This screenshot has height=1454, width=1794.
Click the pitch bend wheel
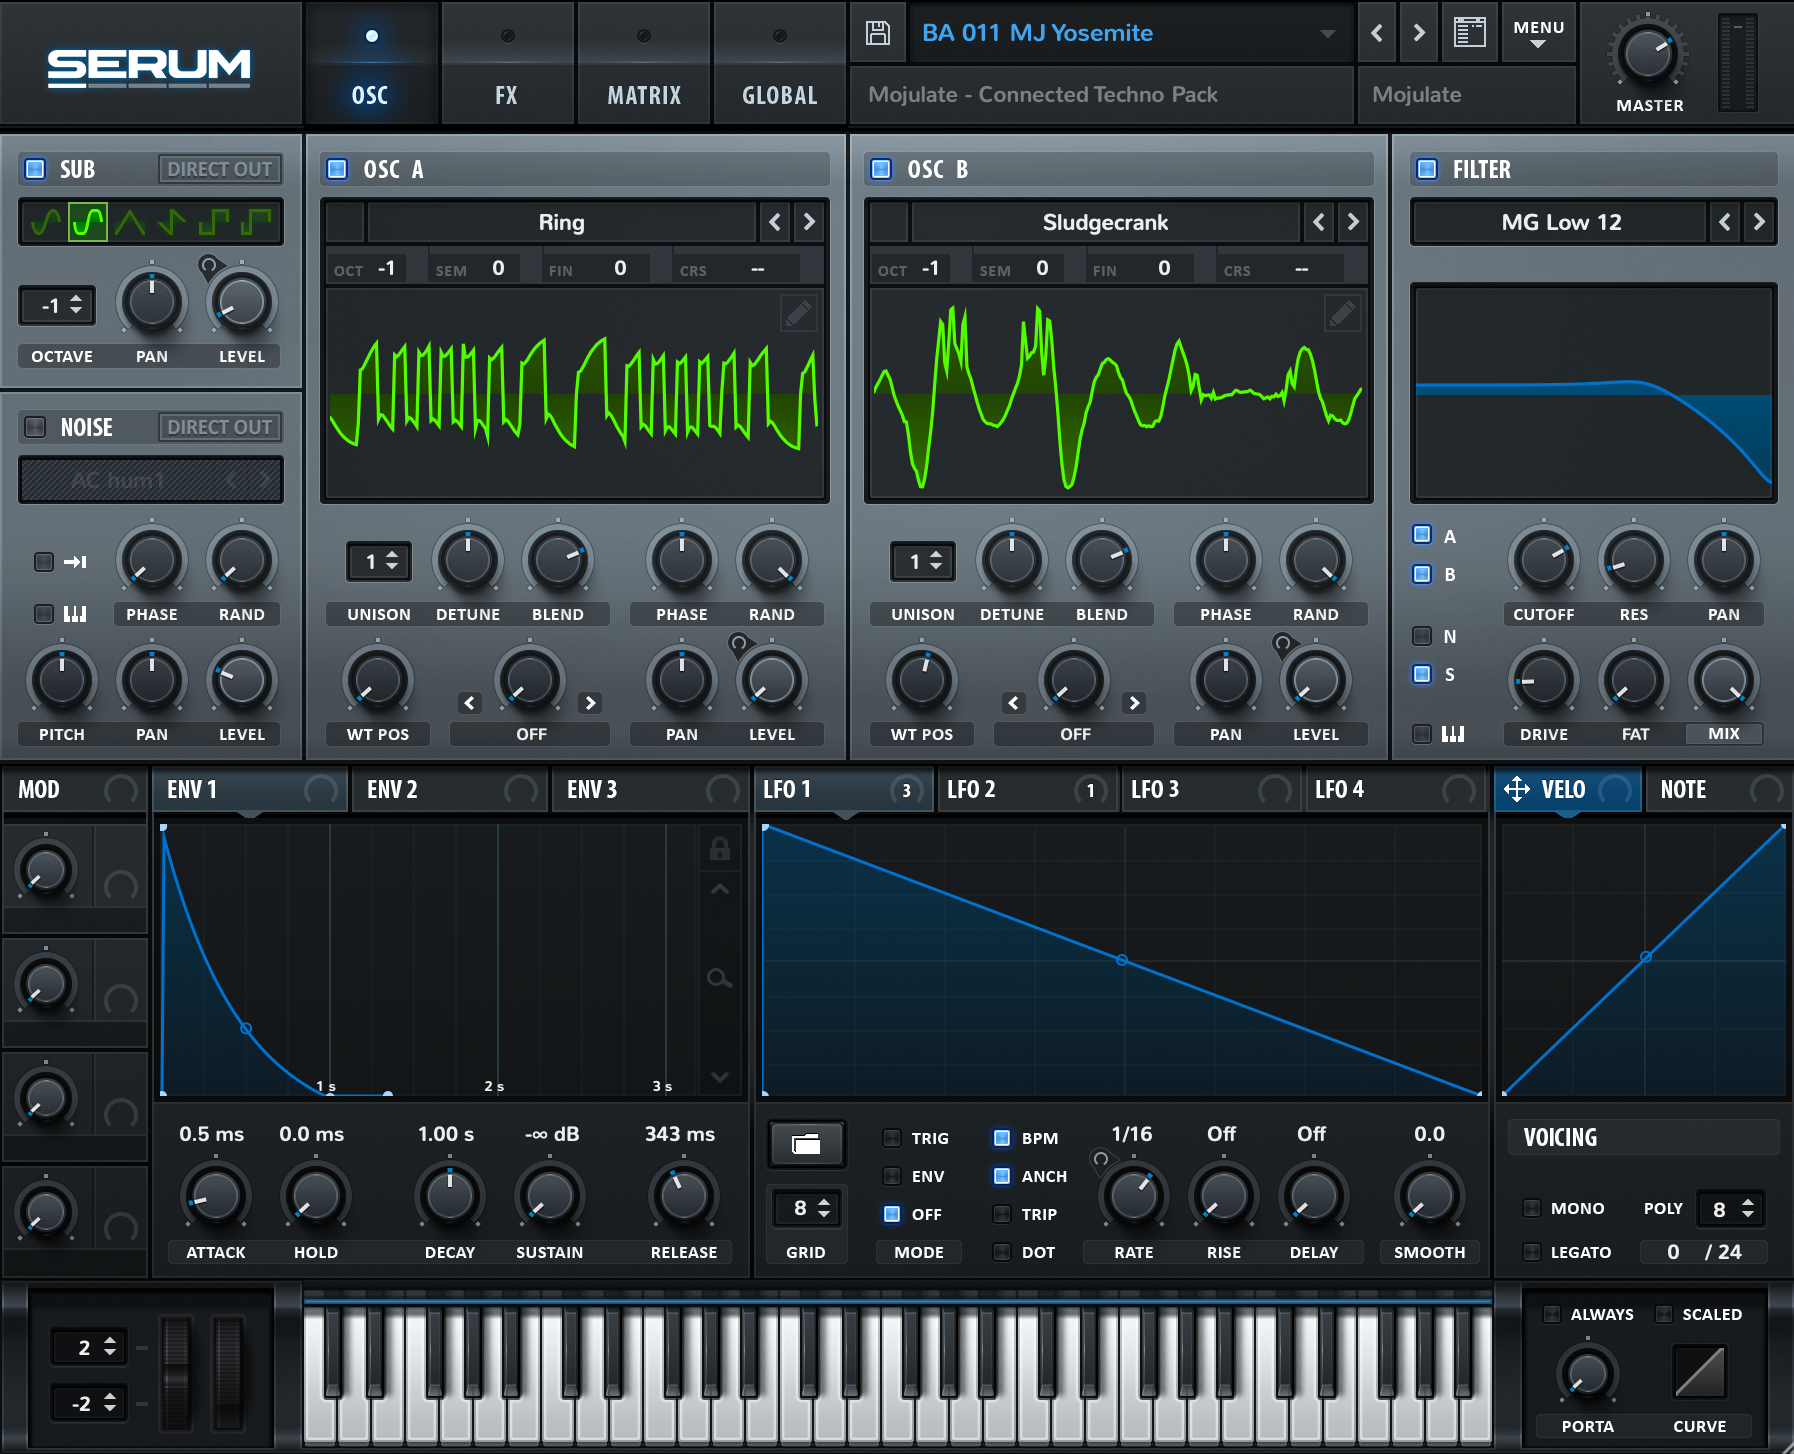pyautogui.click(x=176, y=1373)
